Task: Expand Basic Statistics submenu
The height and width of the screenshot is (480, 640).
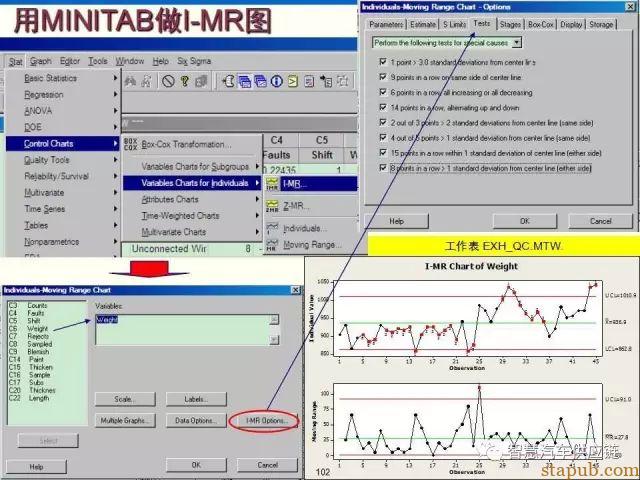Action: (62, 78)
